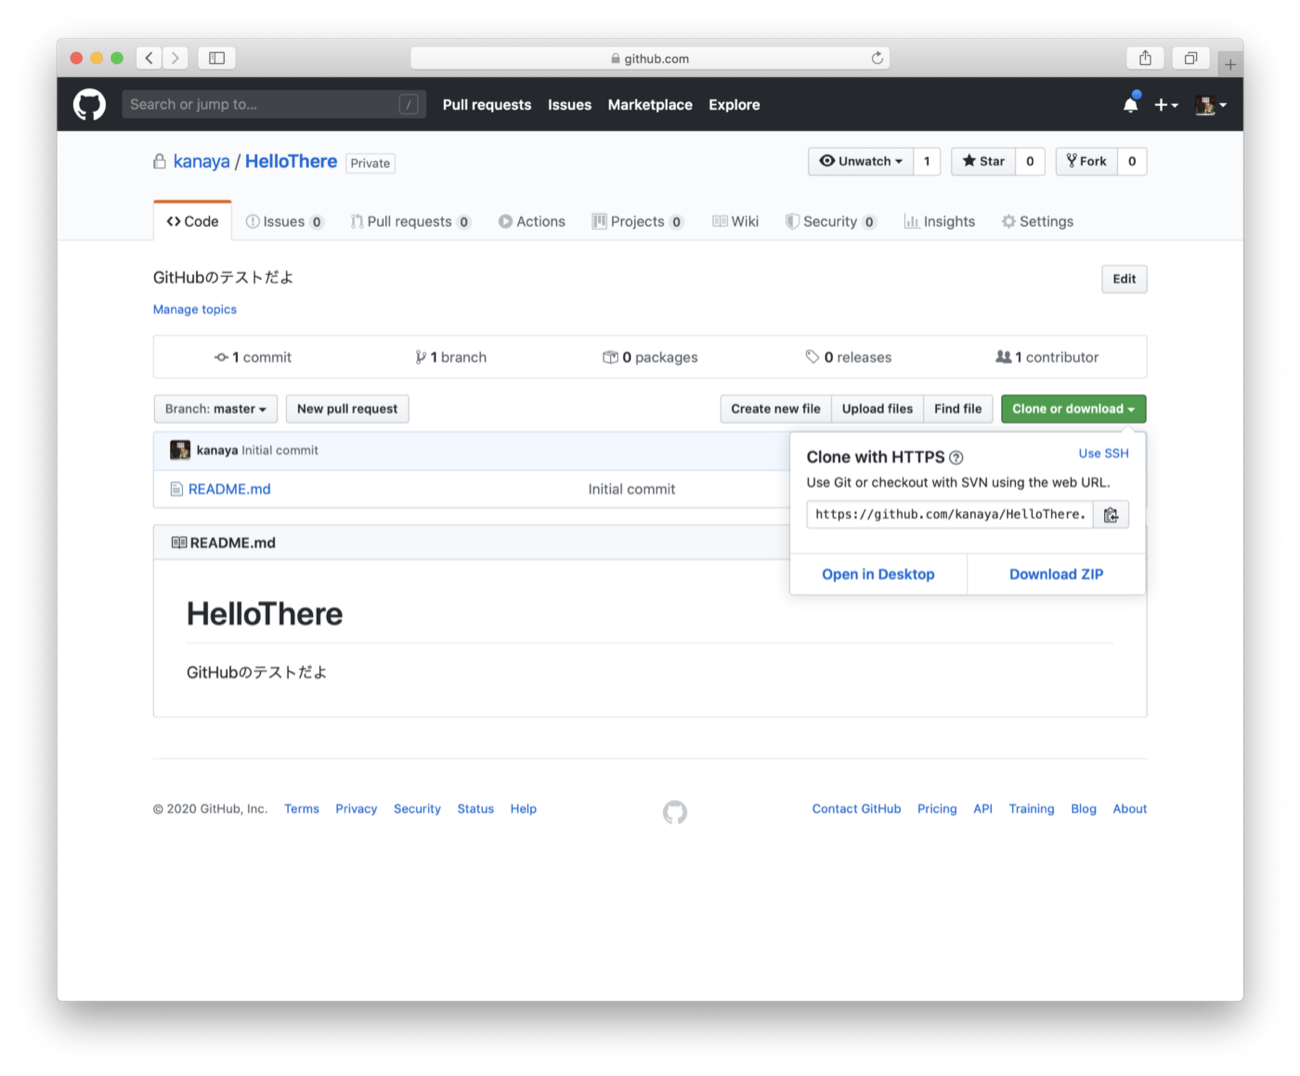
Task: Open Pull requests in top navigation
Action: click(487, 104)
